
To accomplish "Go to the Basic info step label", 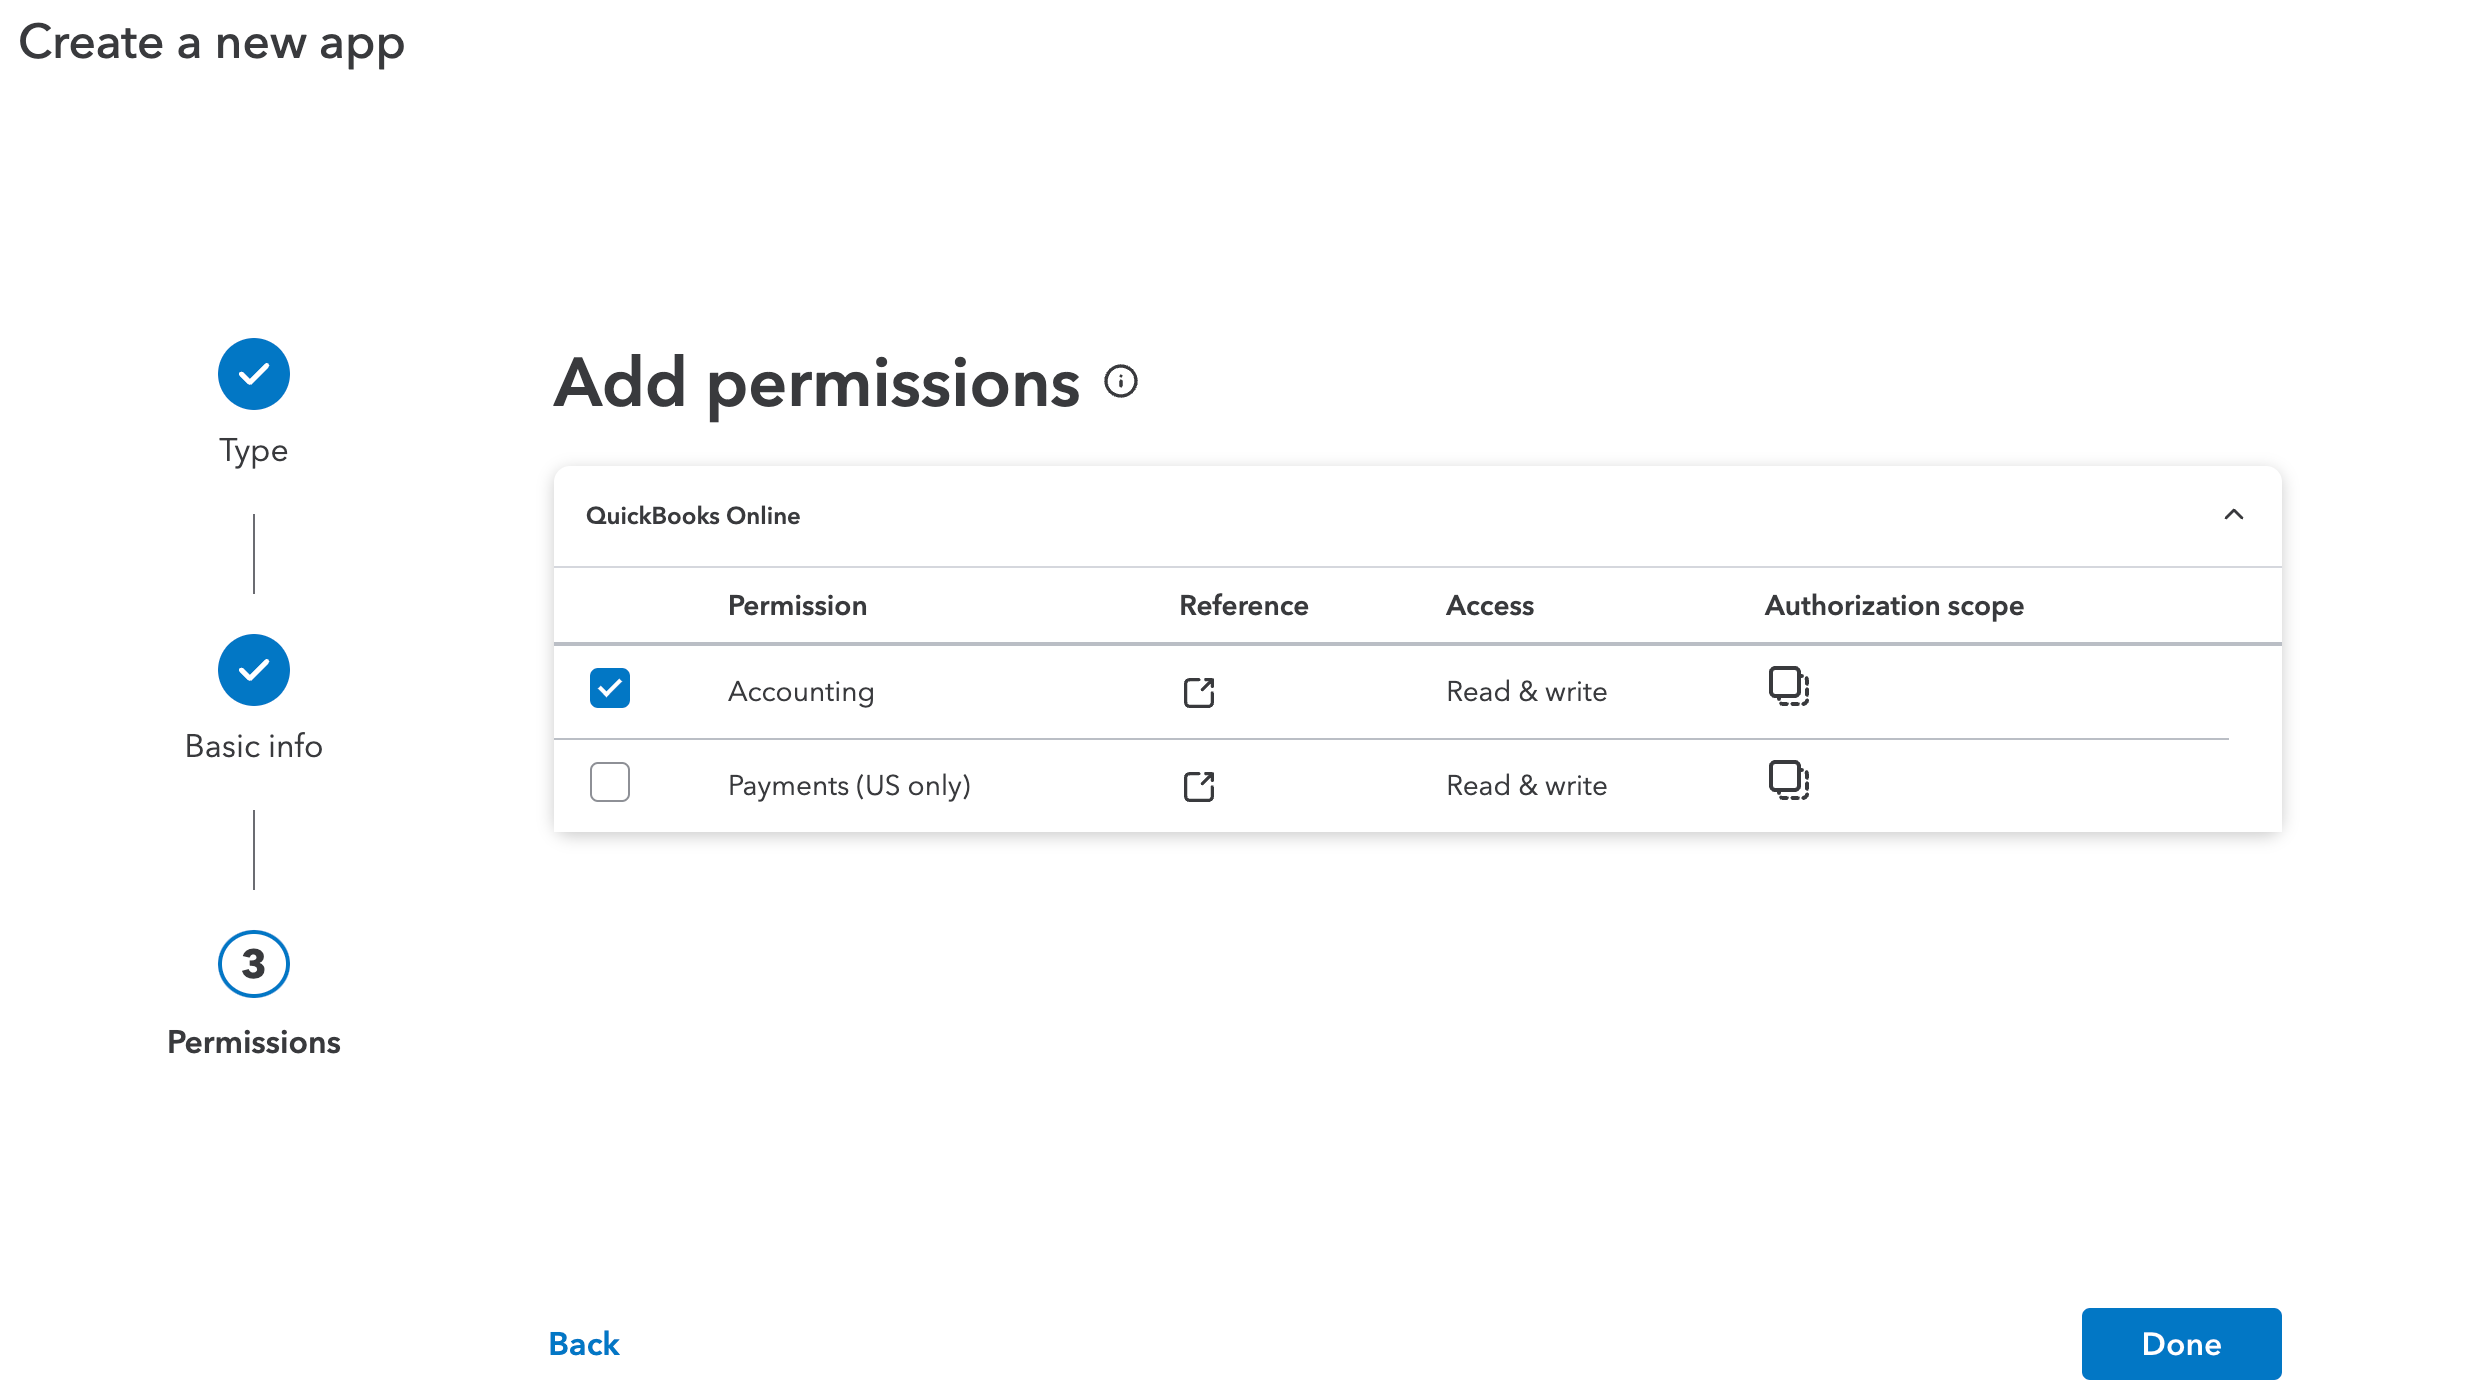I will pyautogui.click(x=254, y=746).
